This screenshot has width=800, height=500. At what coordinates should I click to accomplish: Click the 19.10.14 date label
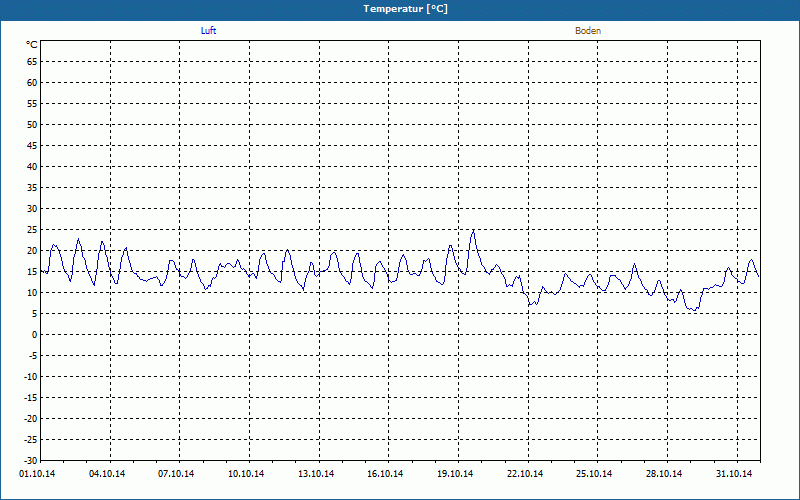click(455, 474)
